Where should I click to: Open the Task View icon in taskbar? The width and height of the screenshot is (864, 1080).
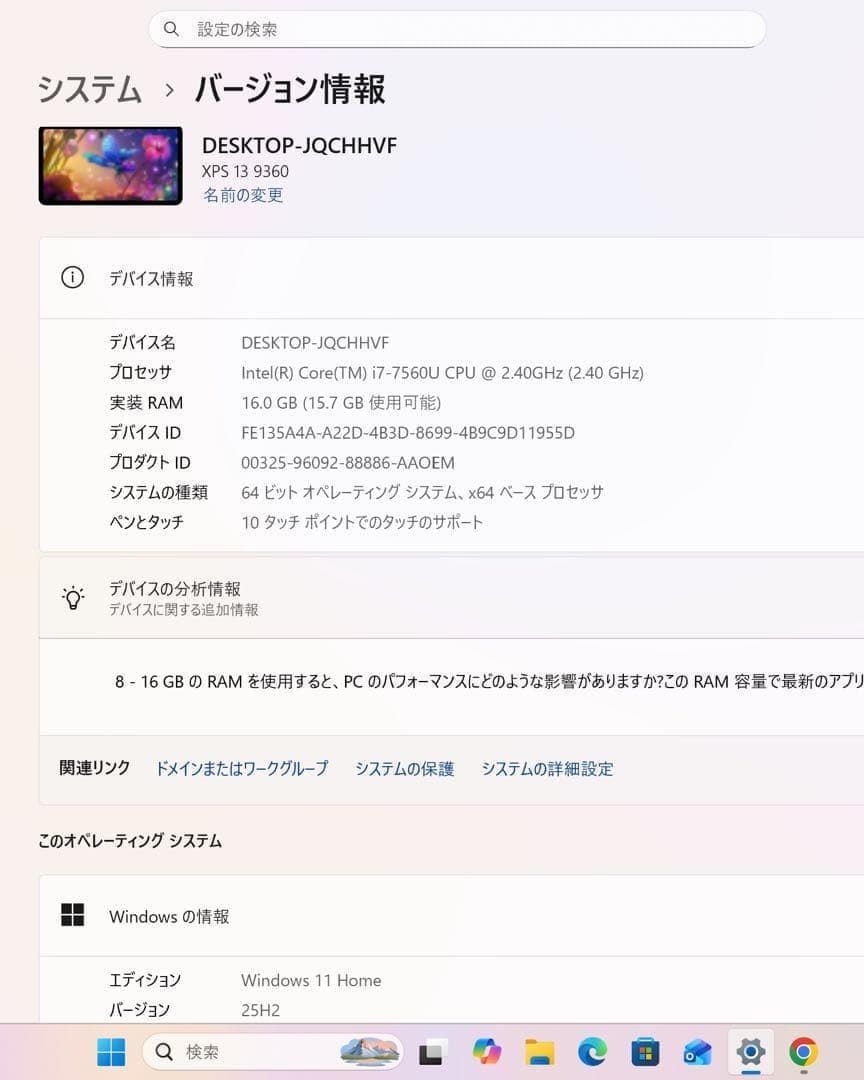pos(431,1052)
